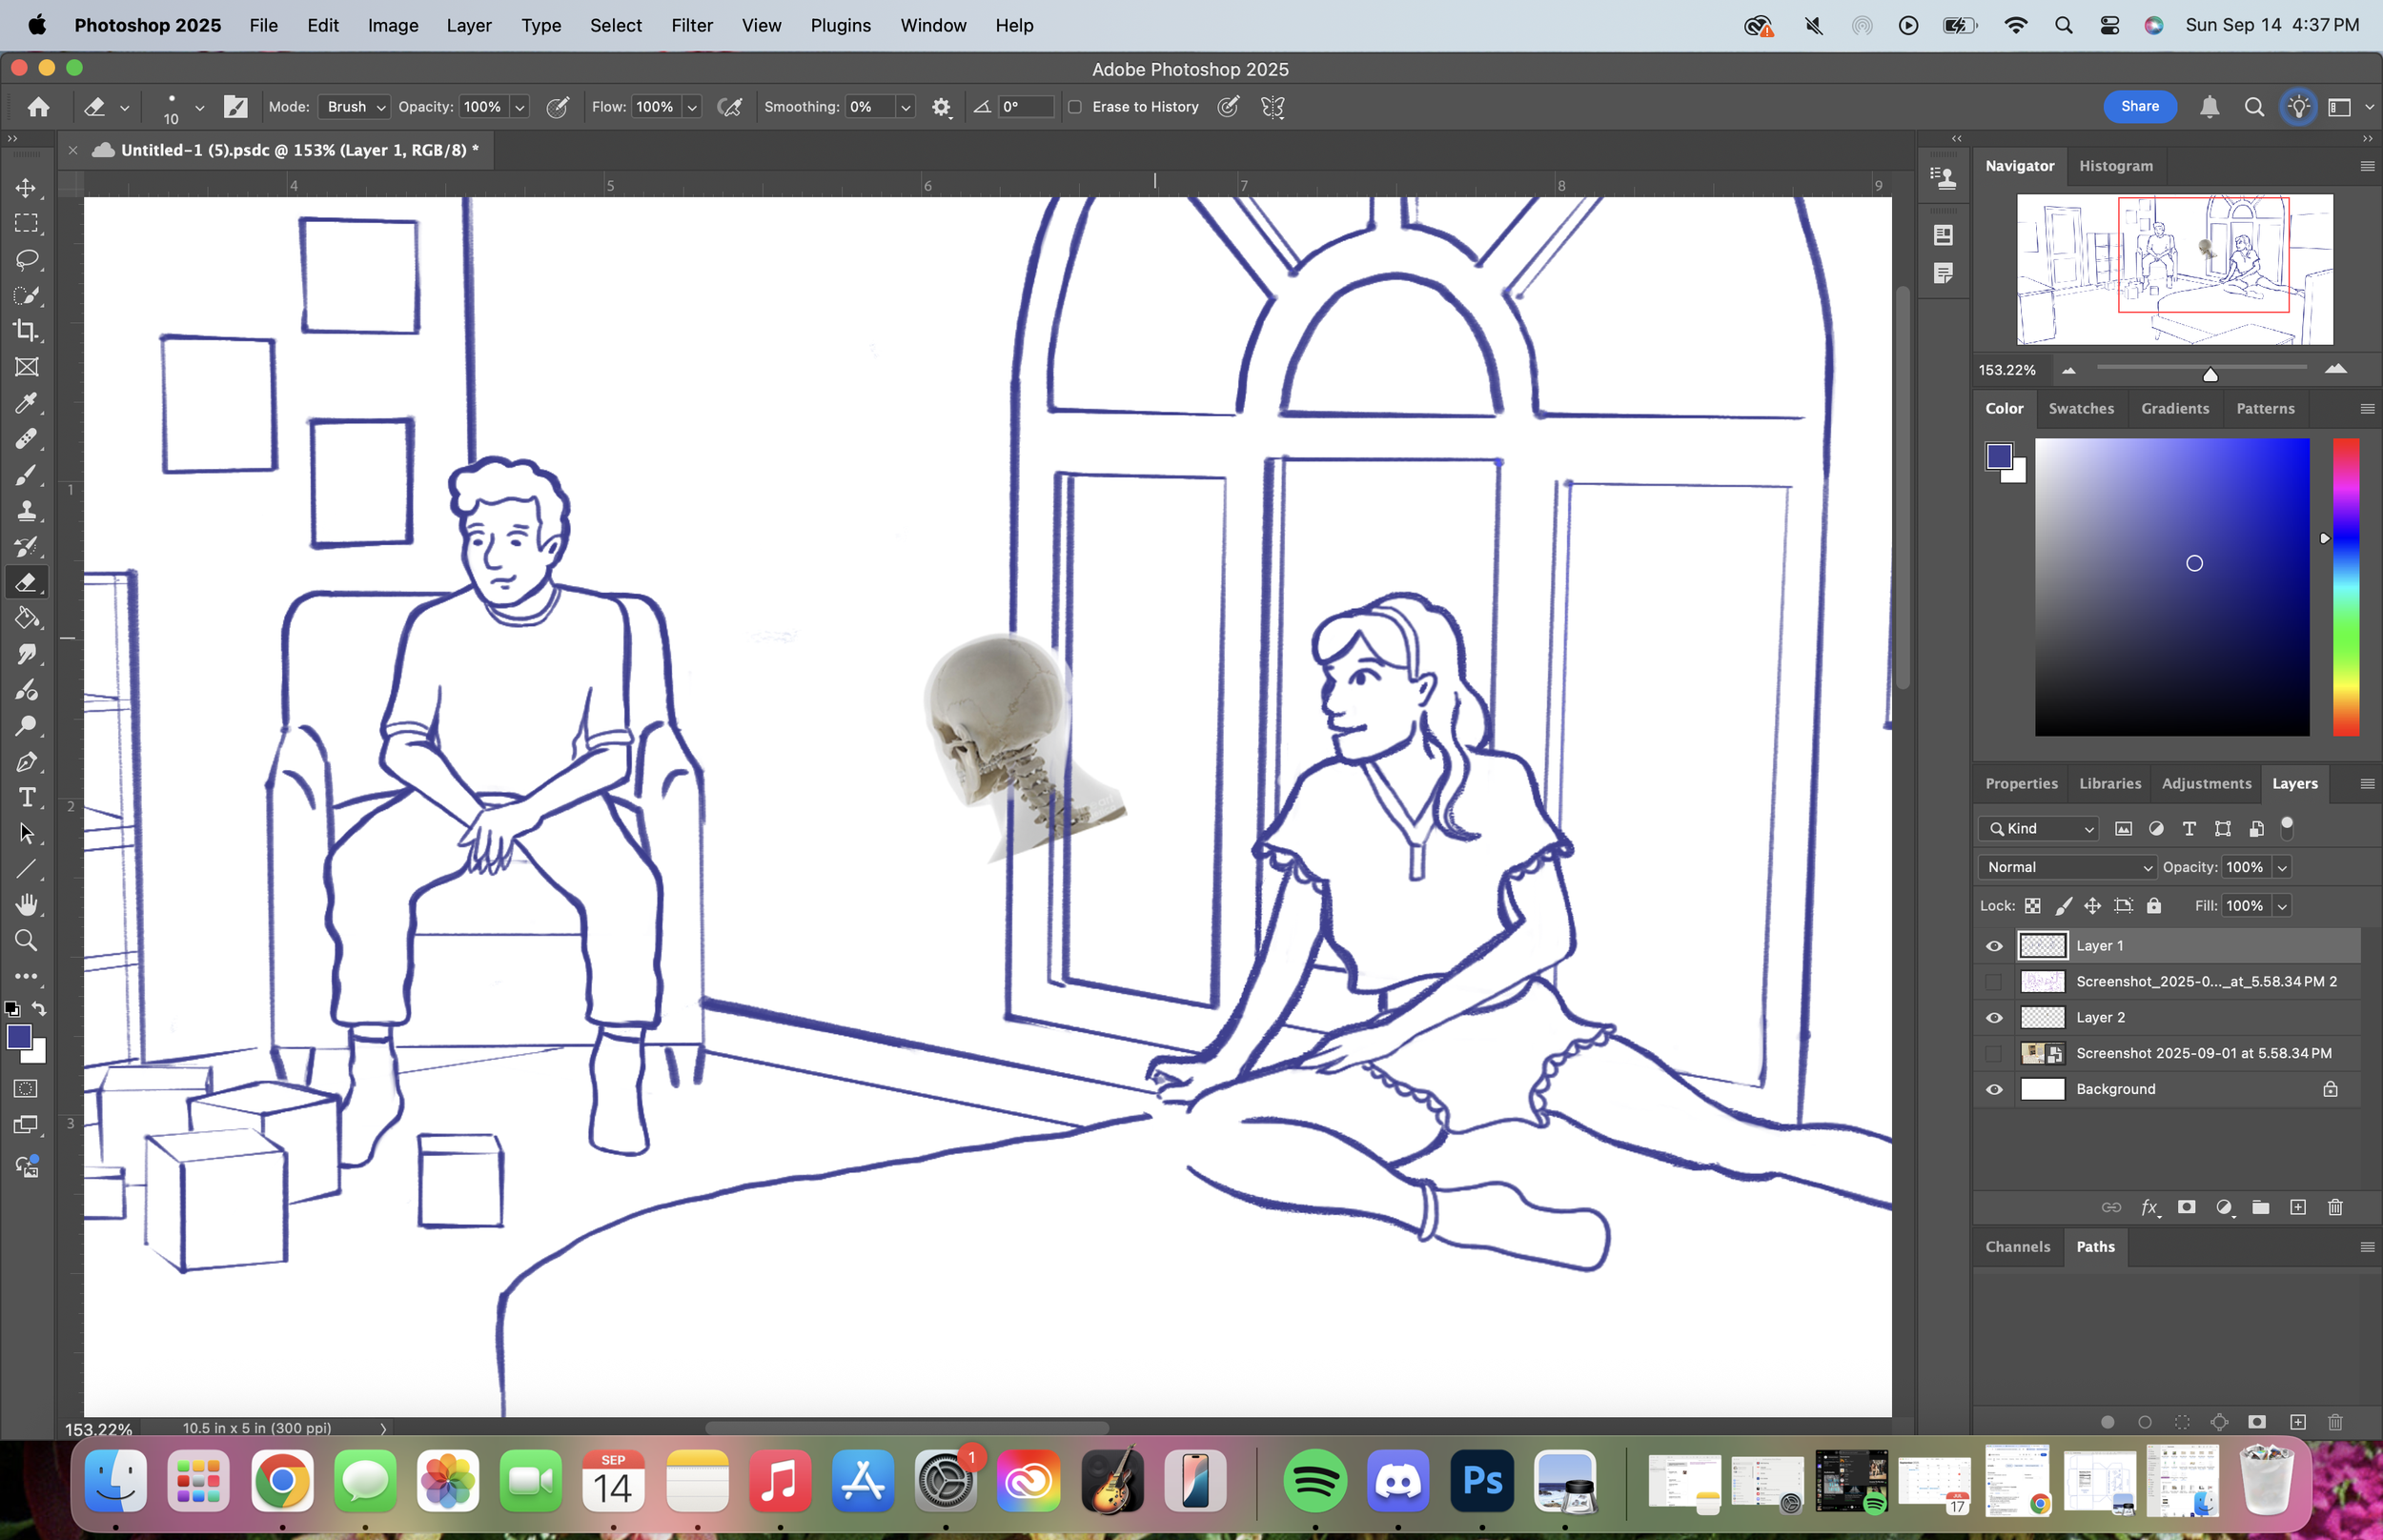2383x1540 pixels.
Task: Open the eraser Mode dropdown
Action: coord(354,107)
